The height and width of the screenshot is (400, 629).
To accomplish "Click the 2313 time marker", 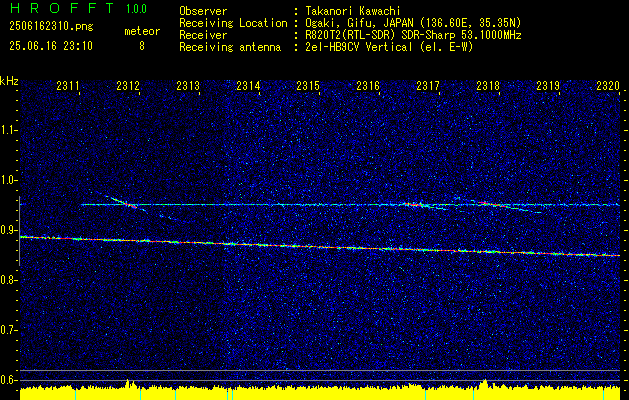I will click(x=188, y=85).
